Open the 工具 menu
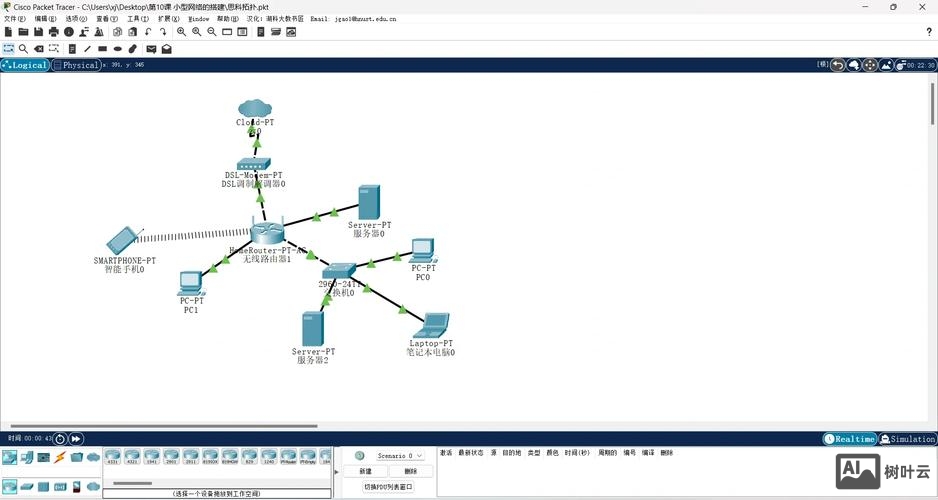This screenshot has height=500, width=938. (x=137, y=19)
